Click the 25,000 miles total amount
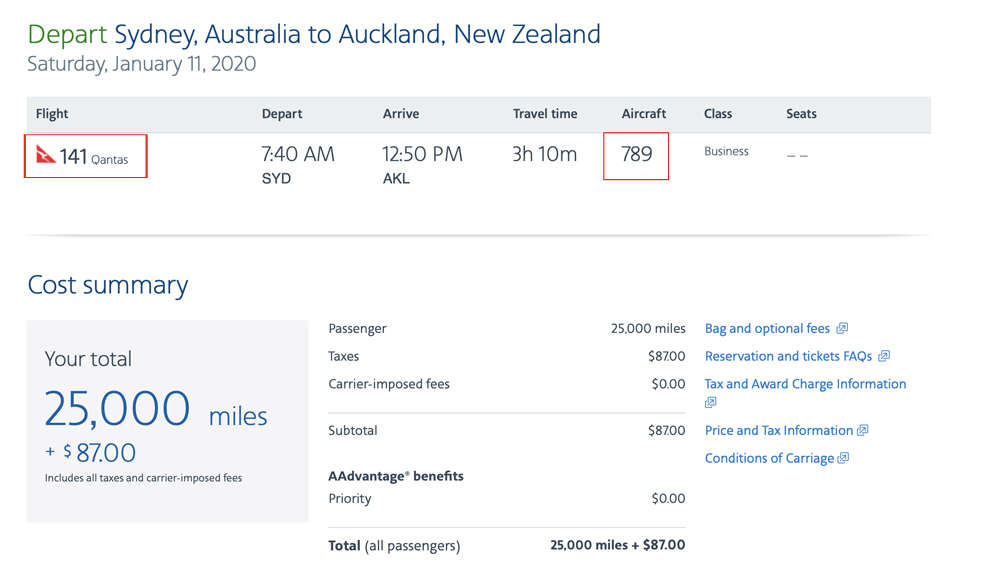1000x579 pixels. click(x=156, y=409)
